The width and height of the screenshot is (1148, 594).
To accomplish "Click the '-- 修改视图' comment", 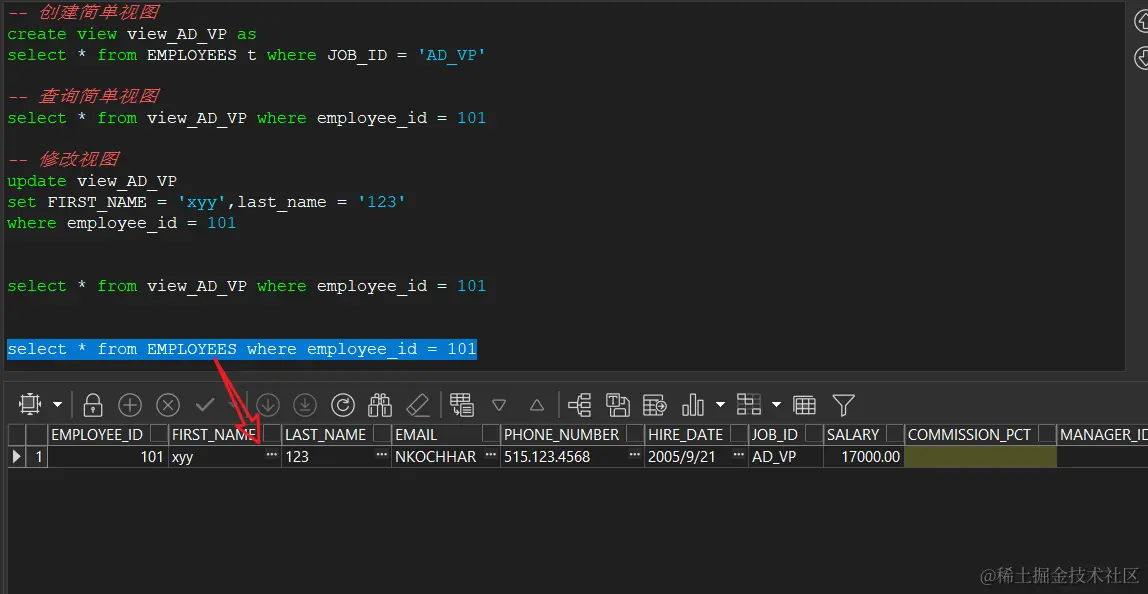I will pyautogui.click(x=63, y=159).
